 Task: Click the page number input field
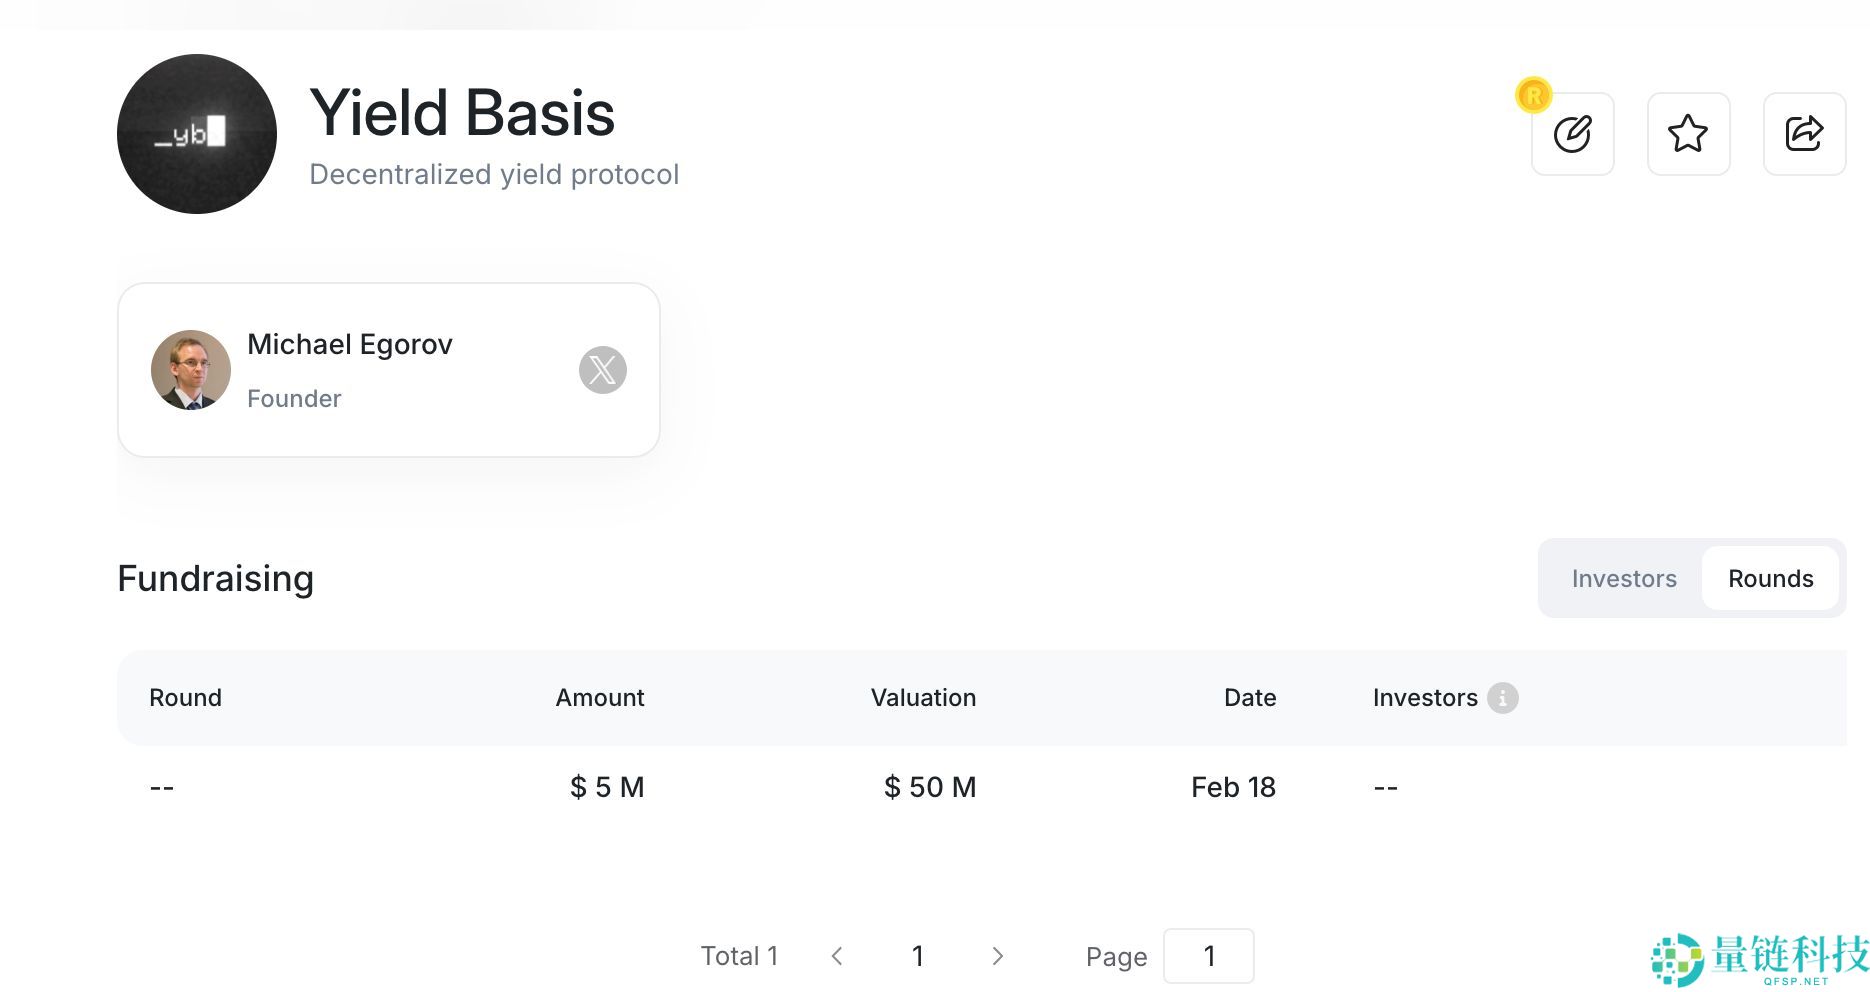tap(1209, 956)
